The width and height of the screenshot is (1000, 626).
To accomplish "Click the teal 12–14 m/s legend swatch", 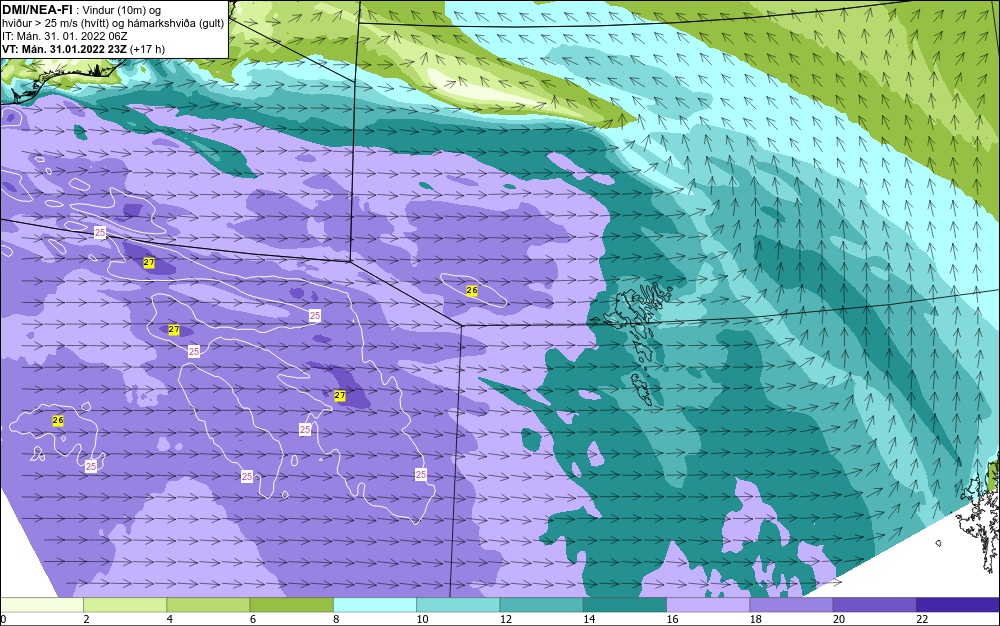I will (x=541, y=605).
